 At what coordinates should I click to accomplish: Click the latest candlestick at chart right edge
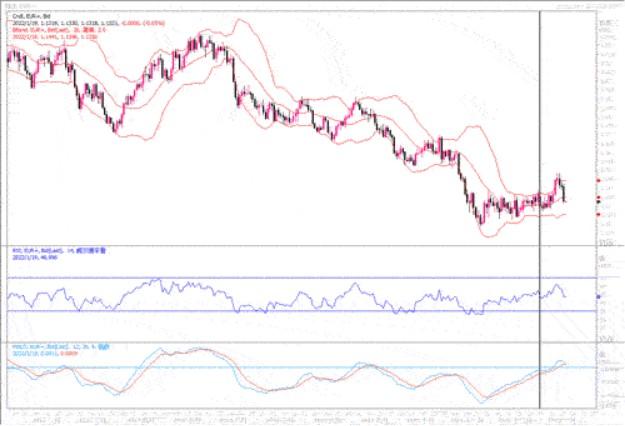[565, 194]
